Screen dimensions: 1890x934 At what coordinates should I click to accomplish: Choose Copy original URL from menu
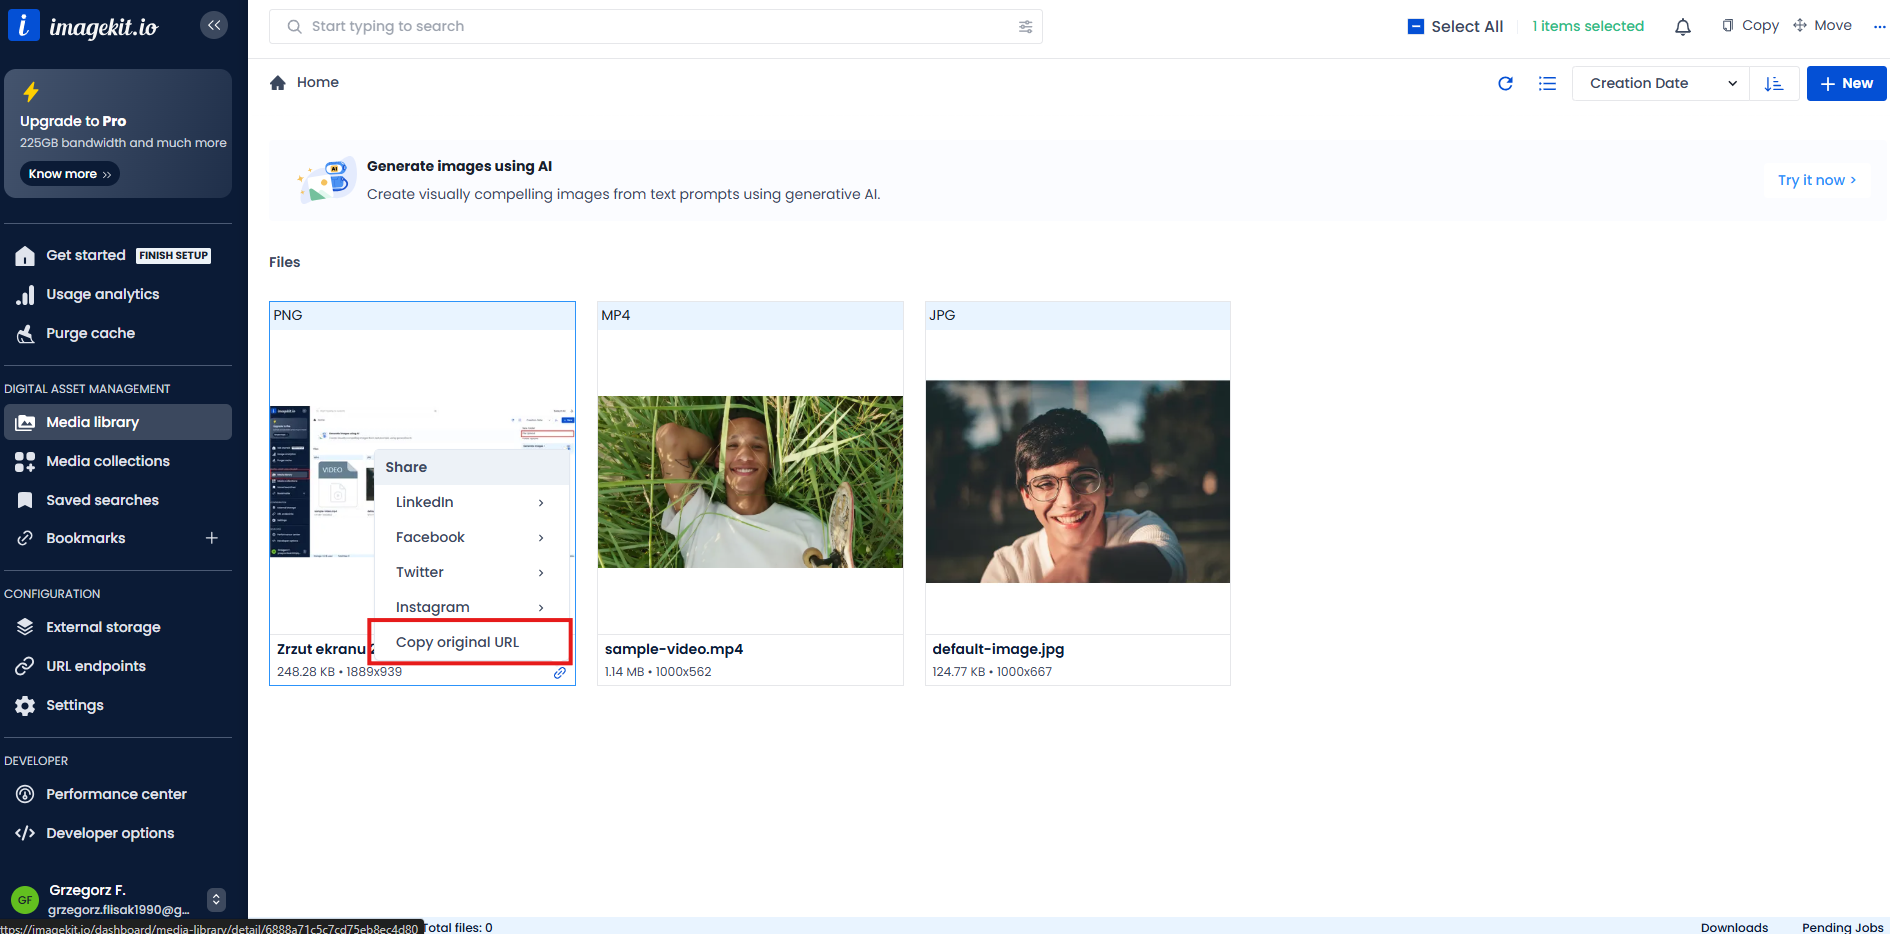tap(457, 642)
